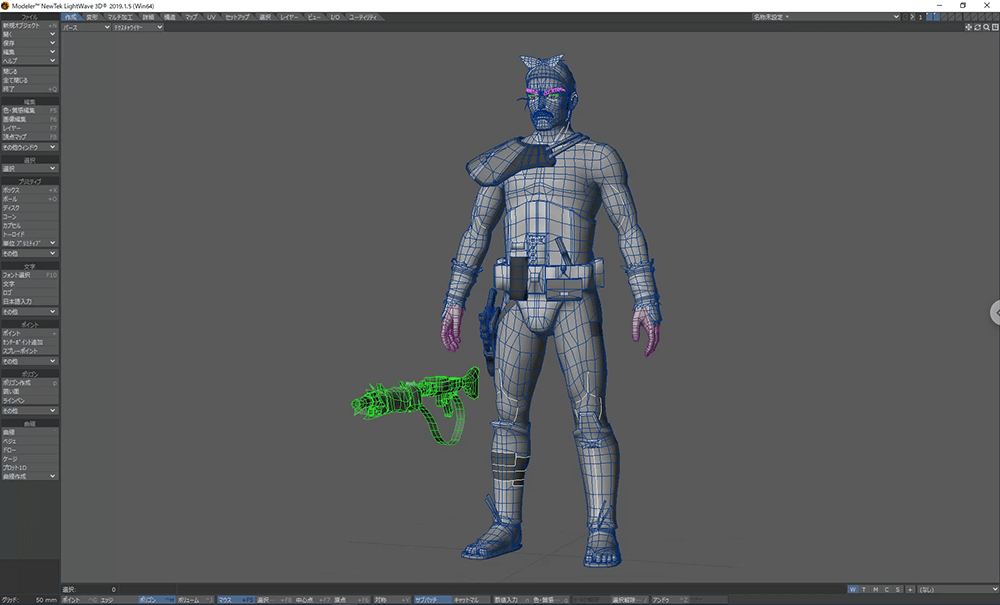1000x605 pixels.
Task: Select the ボール primitive tool
Action: [29, 199]
